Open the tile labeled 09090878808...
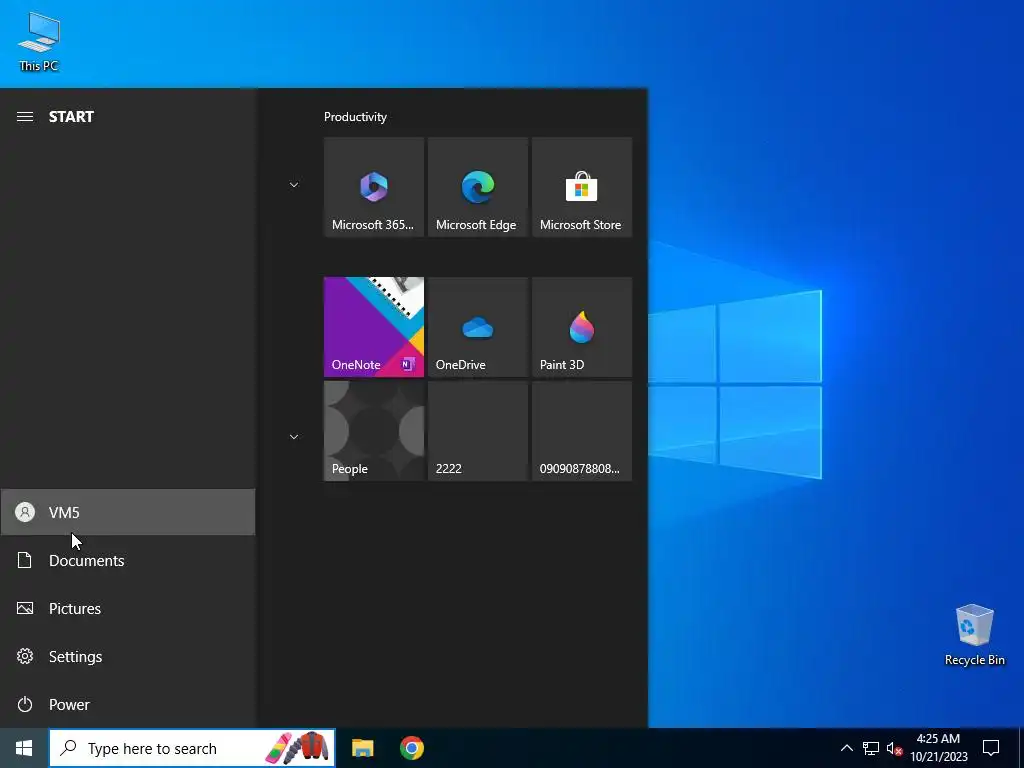Viewport: 1024px width, 768px height. (x=582, y=431)
